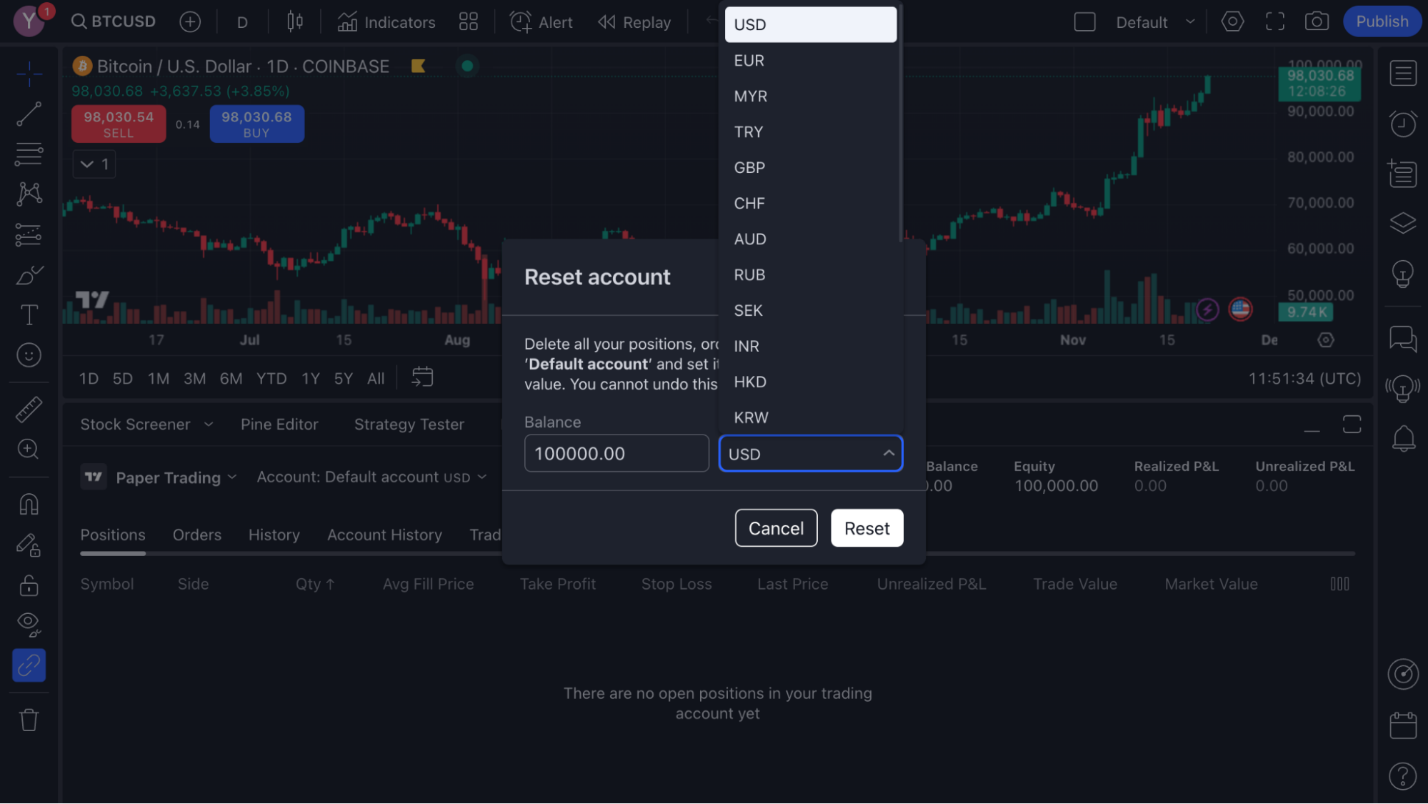Open the help center question icon
The height and width of the screenshot is (804, 1428).
[x=1403, y=775]
